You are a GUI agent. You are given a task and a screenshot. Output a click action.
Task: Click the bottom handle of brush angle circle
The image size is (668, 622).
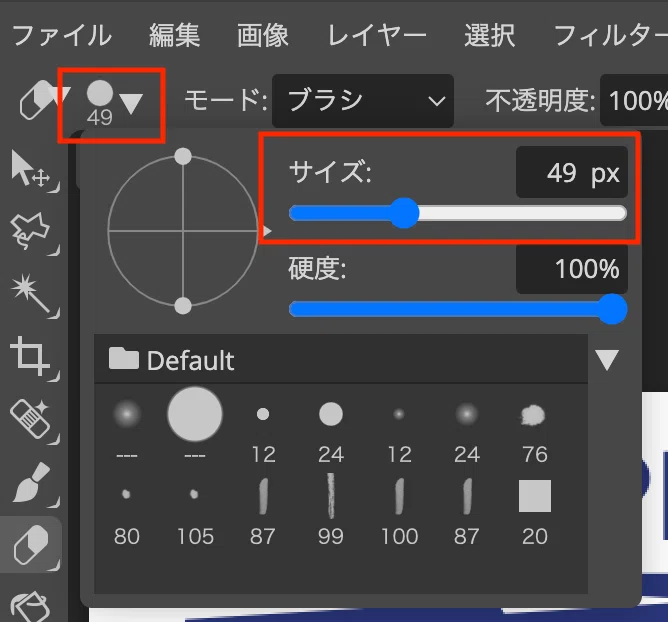point(183,306)
